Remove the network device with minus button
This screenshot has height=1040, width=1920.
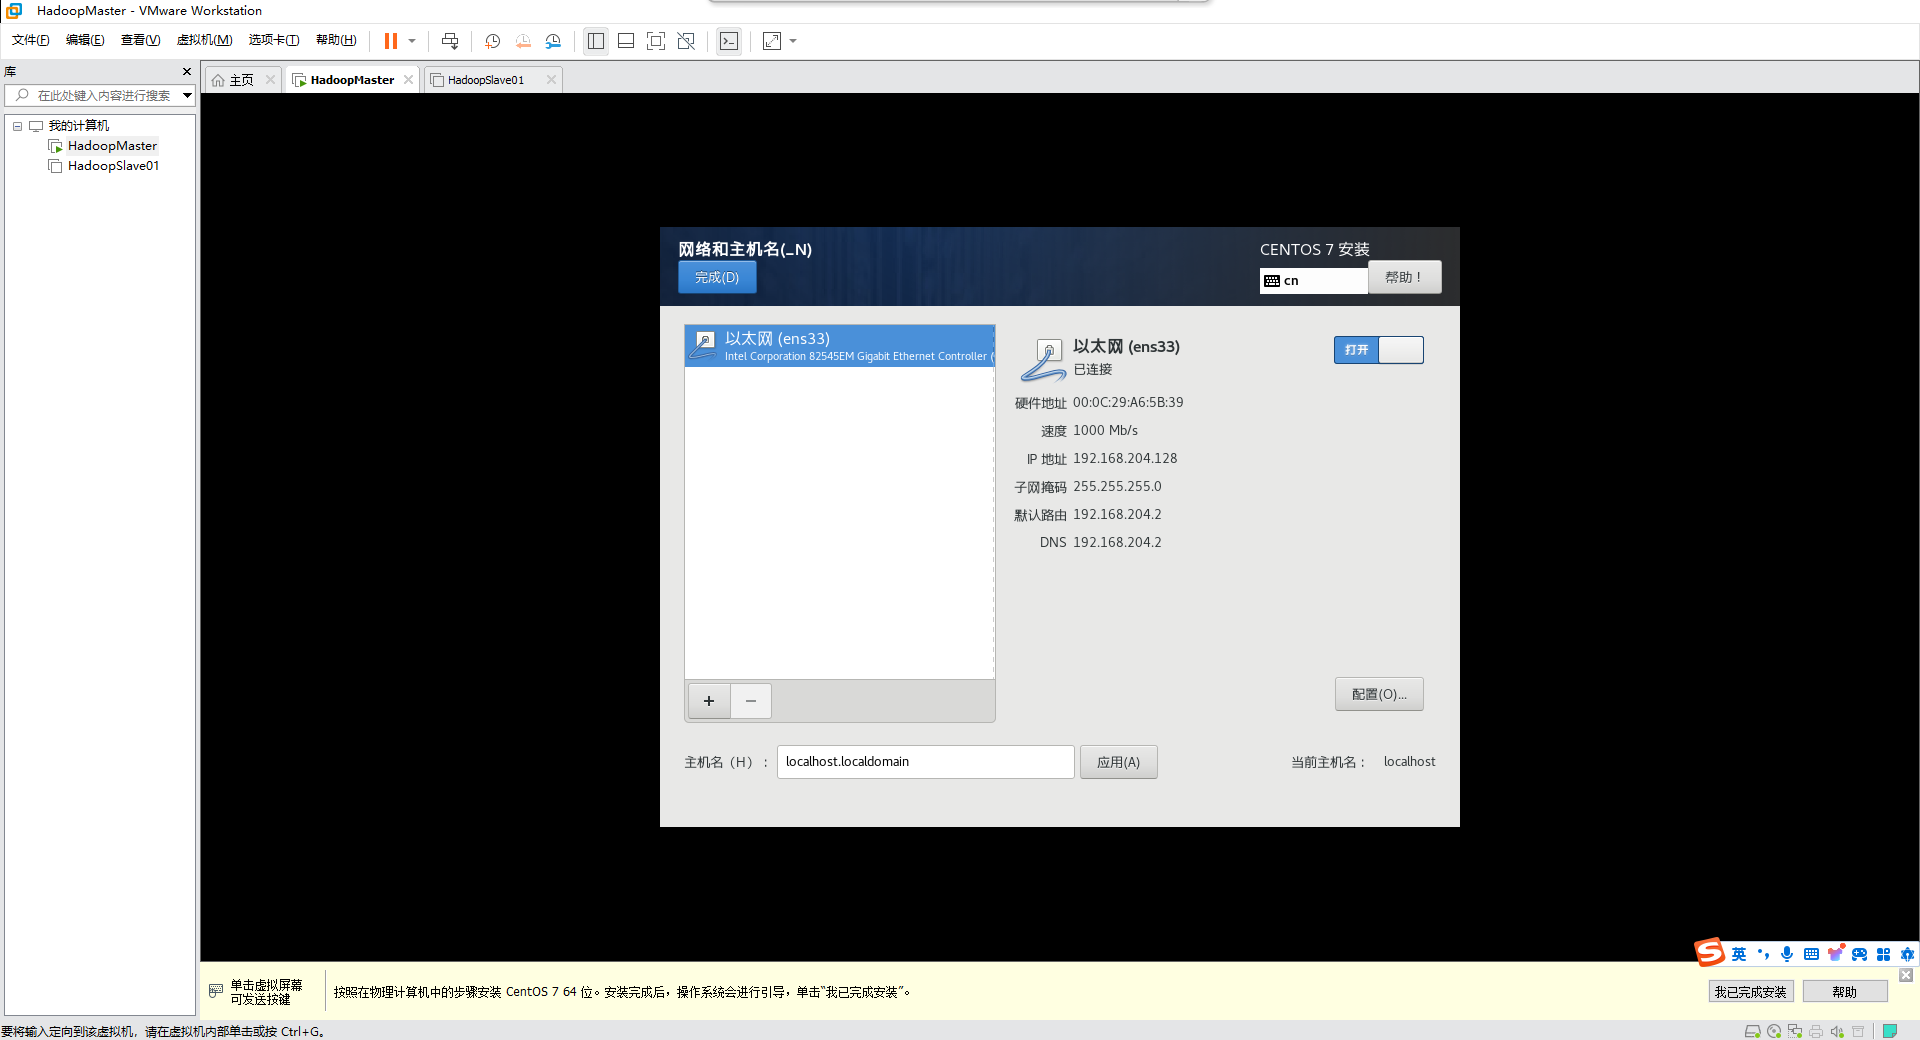pyautogui.click(x=751, y=701)
